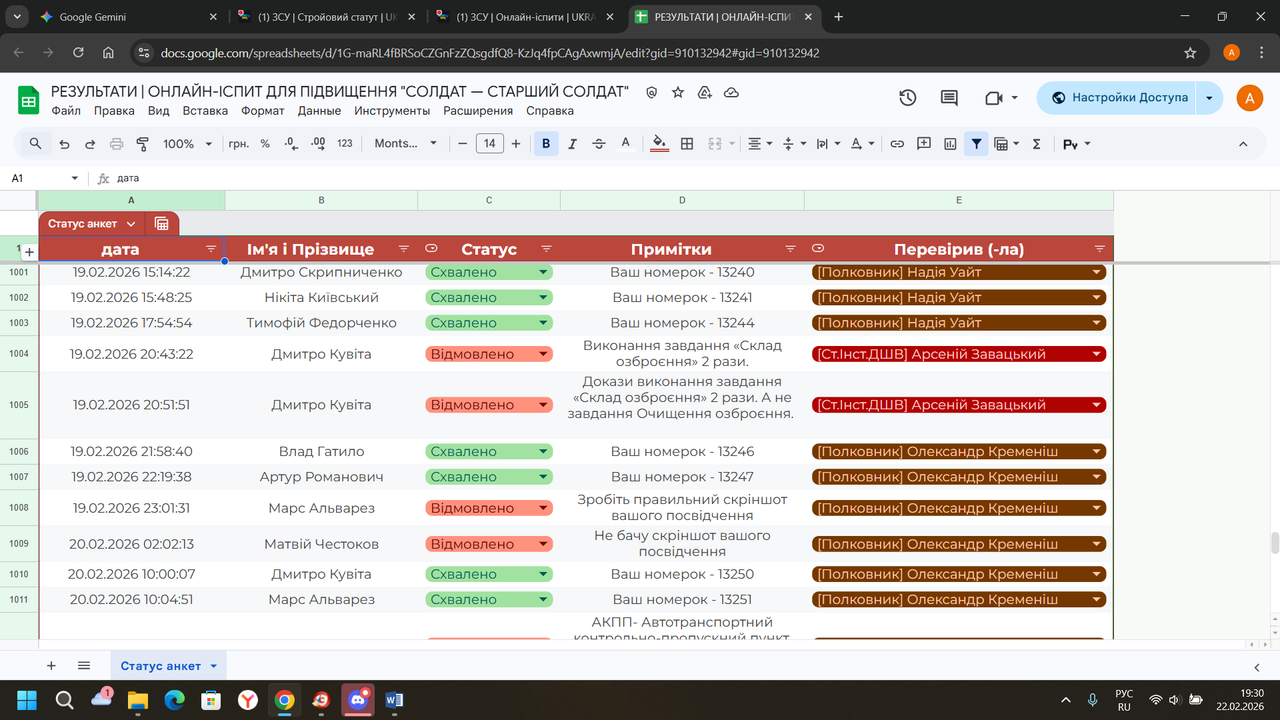Click the insert chart icon
This screenshot has width=1280, height=720.
pyautogui.click(x=950, y=144)
